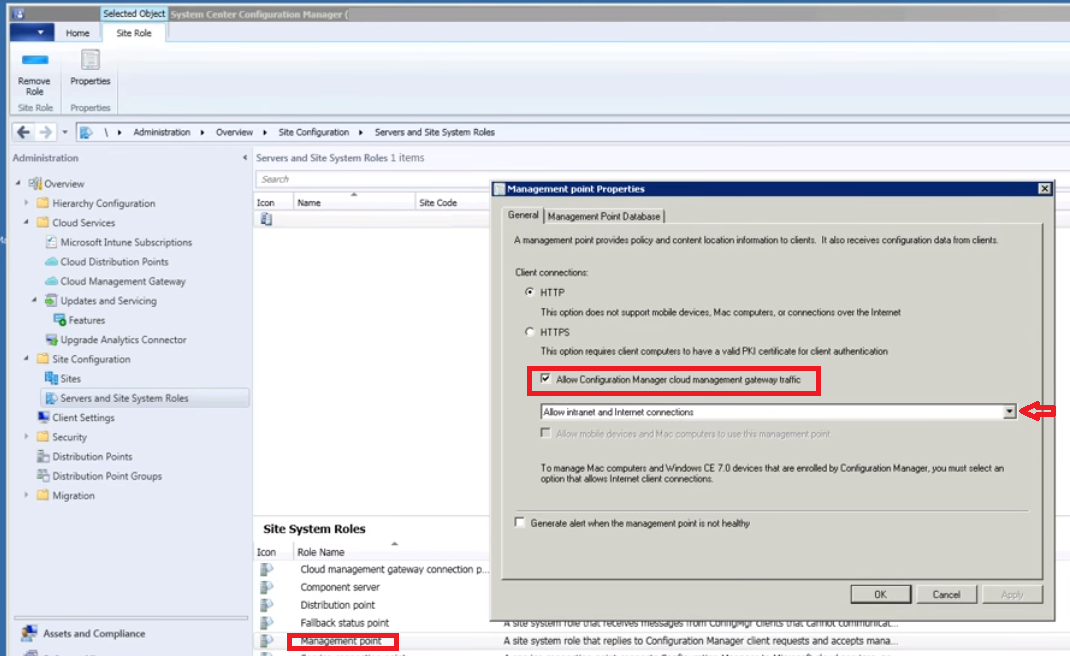Open the Site Role ribbon tab
The image size is (1070, 656).
coord(134,33)
